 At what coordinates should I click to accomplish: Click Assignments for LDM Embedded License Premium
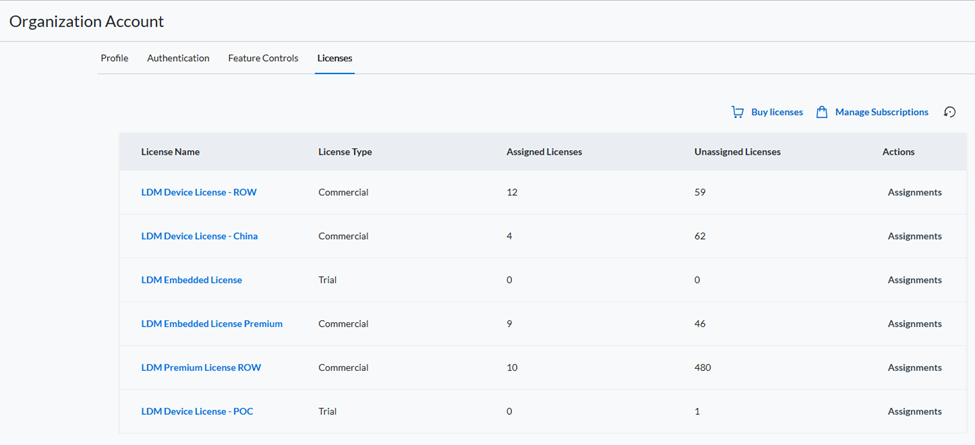(x=915, y=324)
